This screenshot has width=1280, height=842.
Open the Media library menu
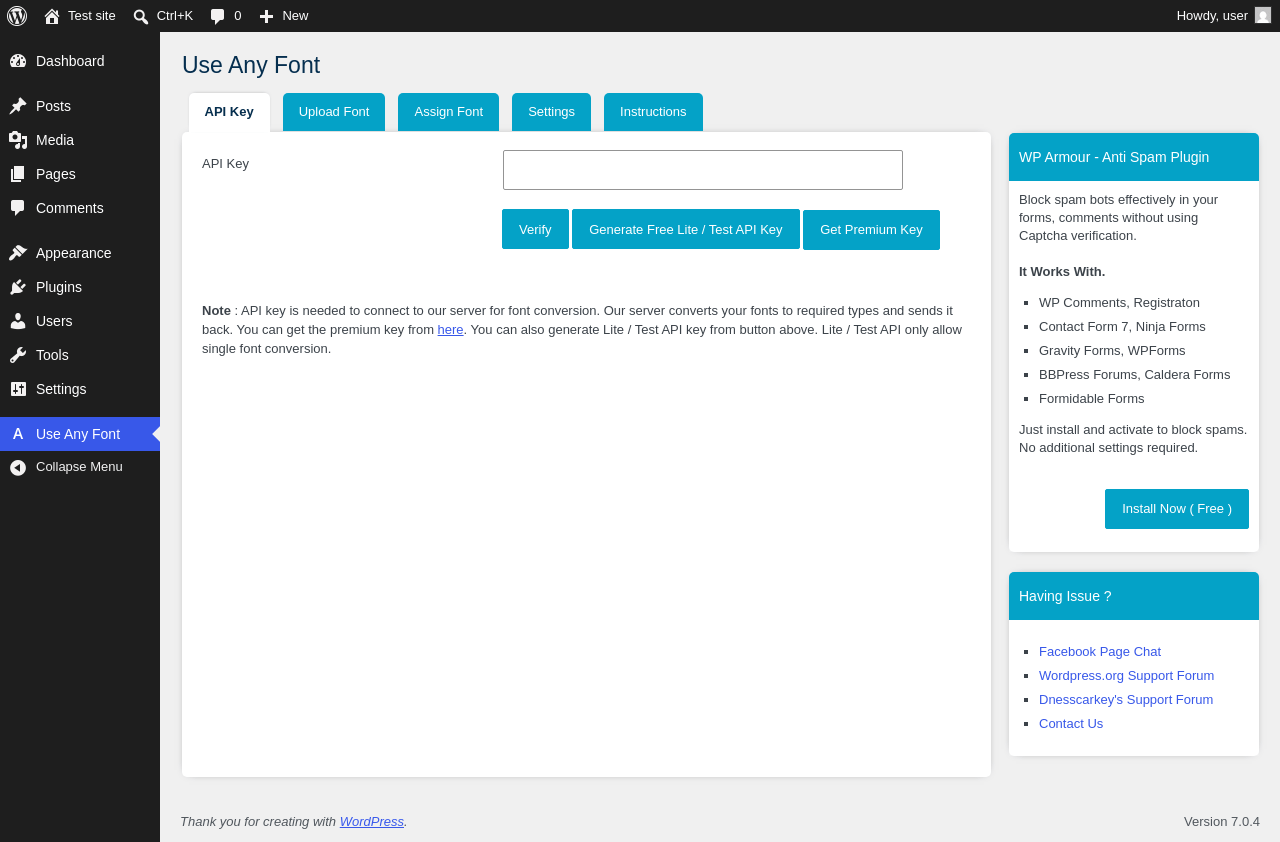click(80, 140)
